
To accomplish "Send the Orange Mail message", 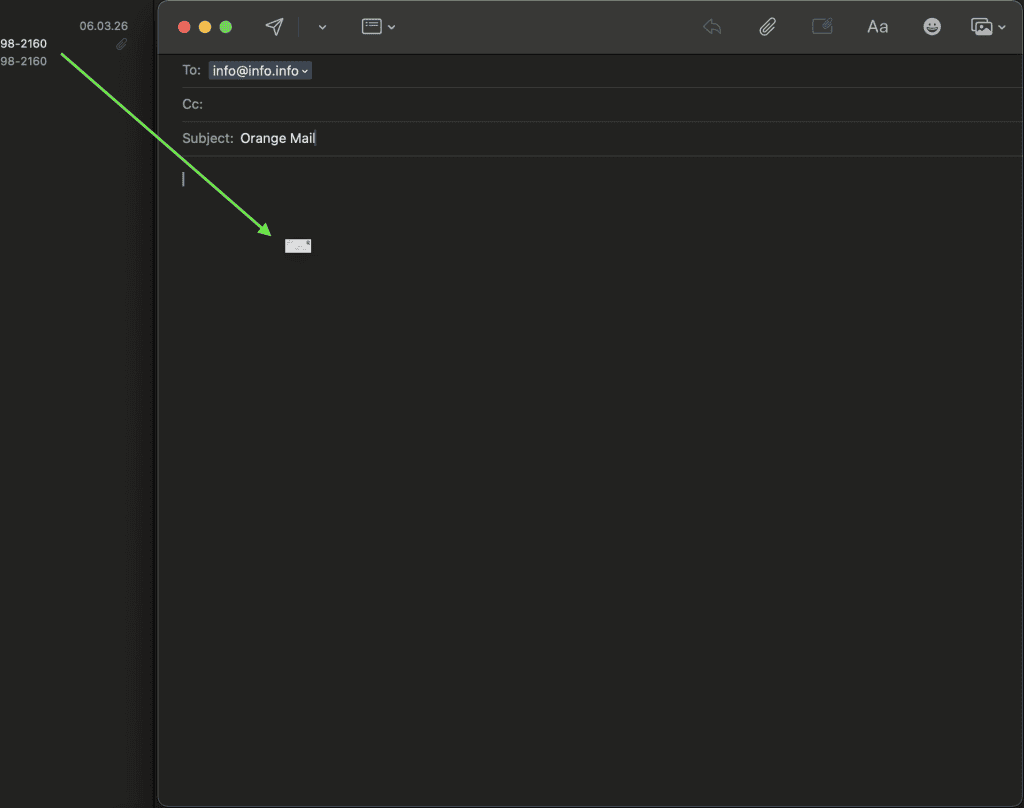I will point(275,26).
